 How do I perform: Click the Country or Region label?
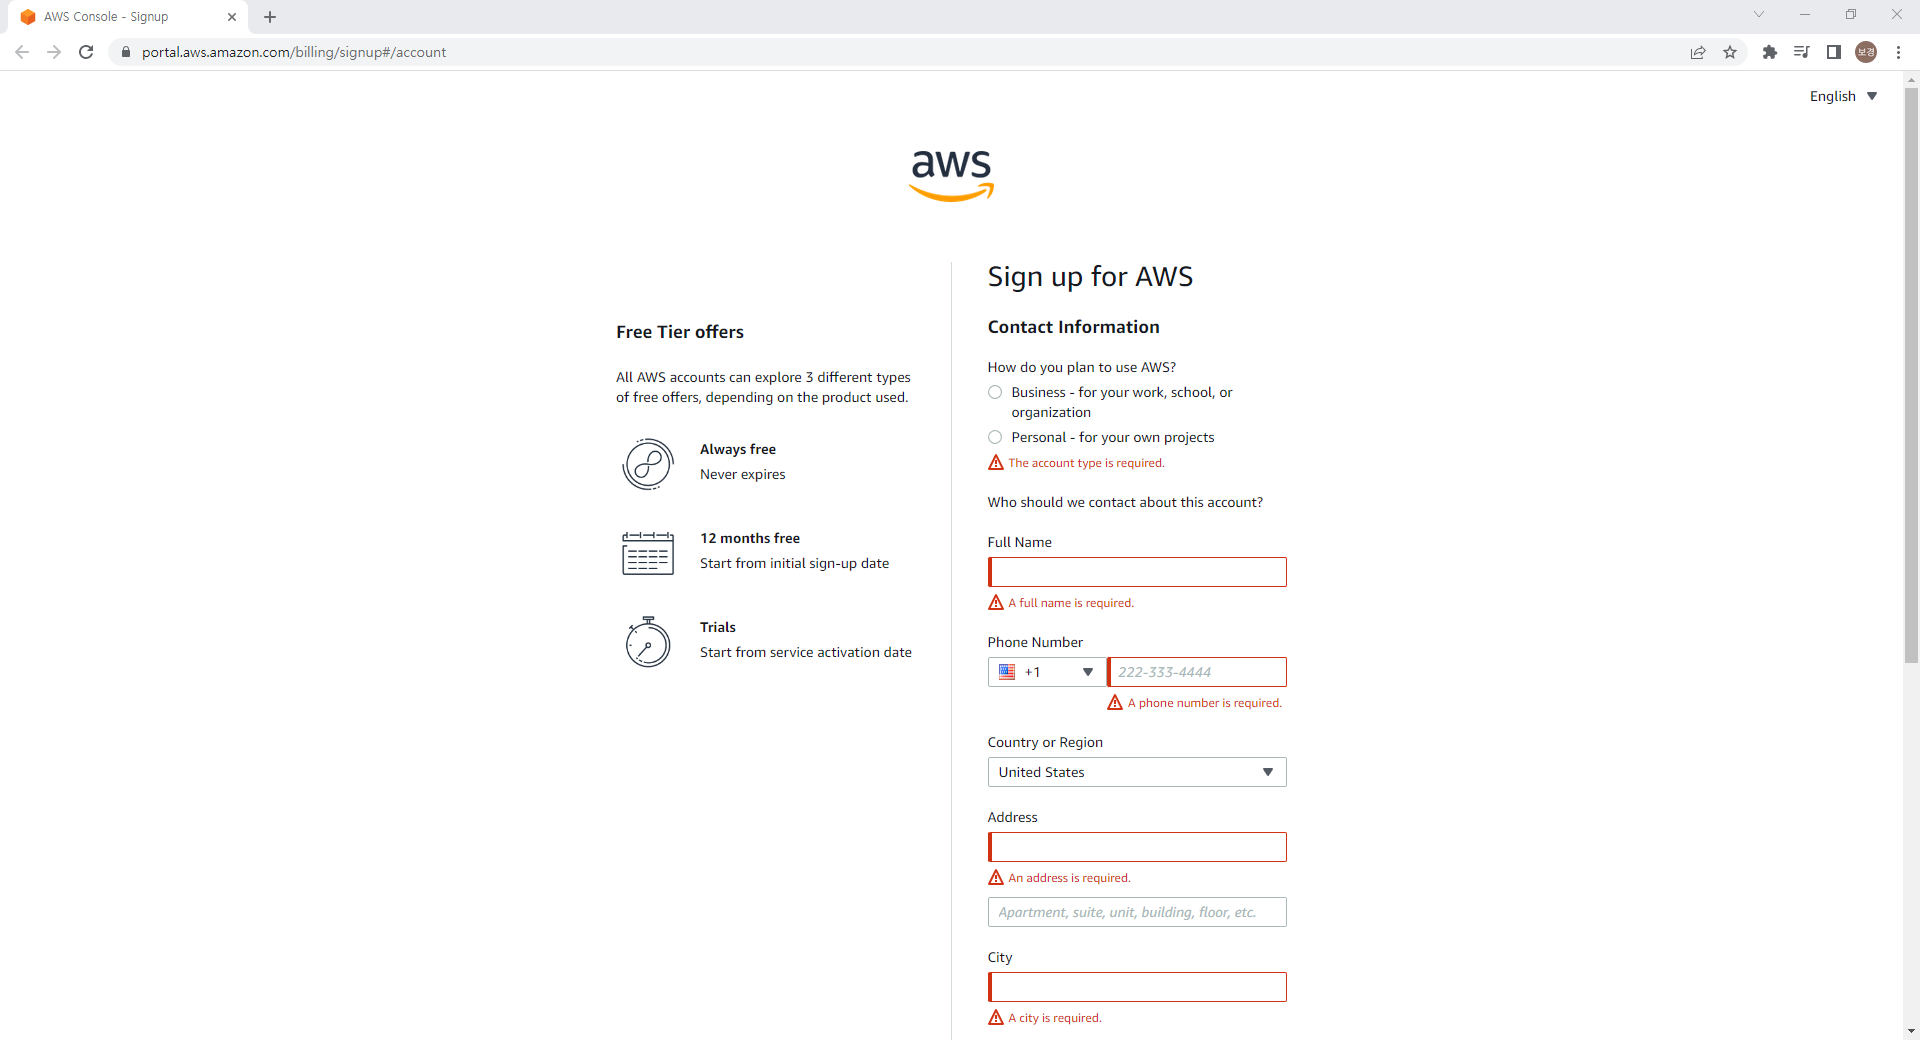[1045, 742]
